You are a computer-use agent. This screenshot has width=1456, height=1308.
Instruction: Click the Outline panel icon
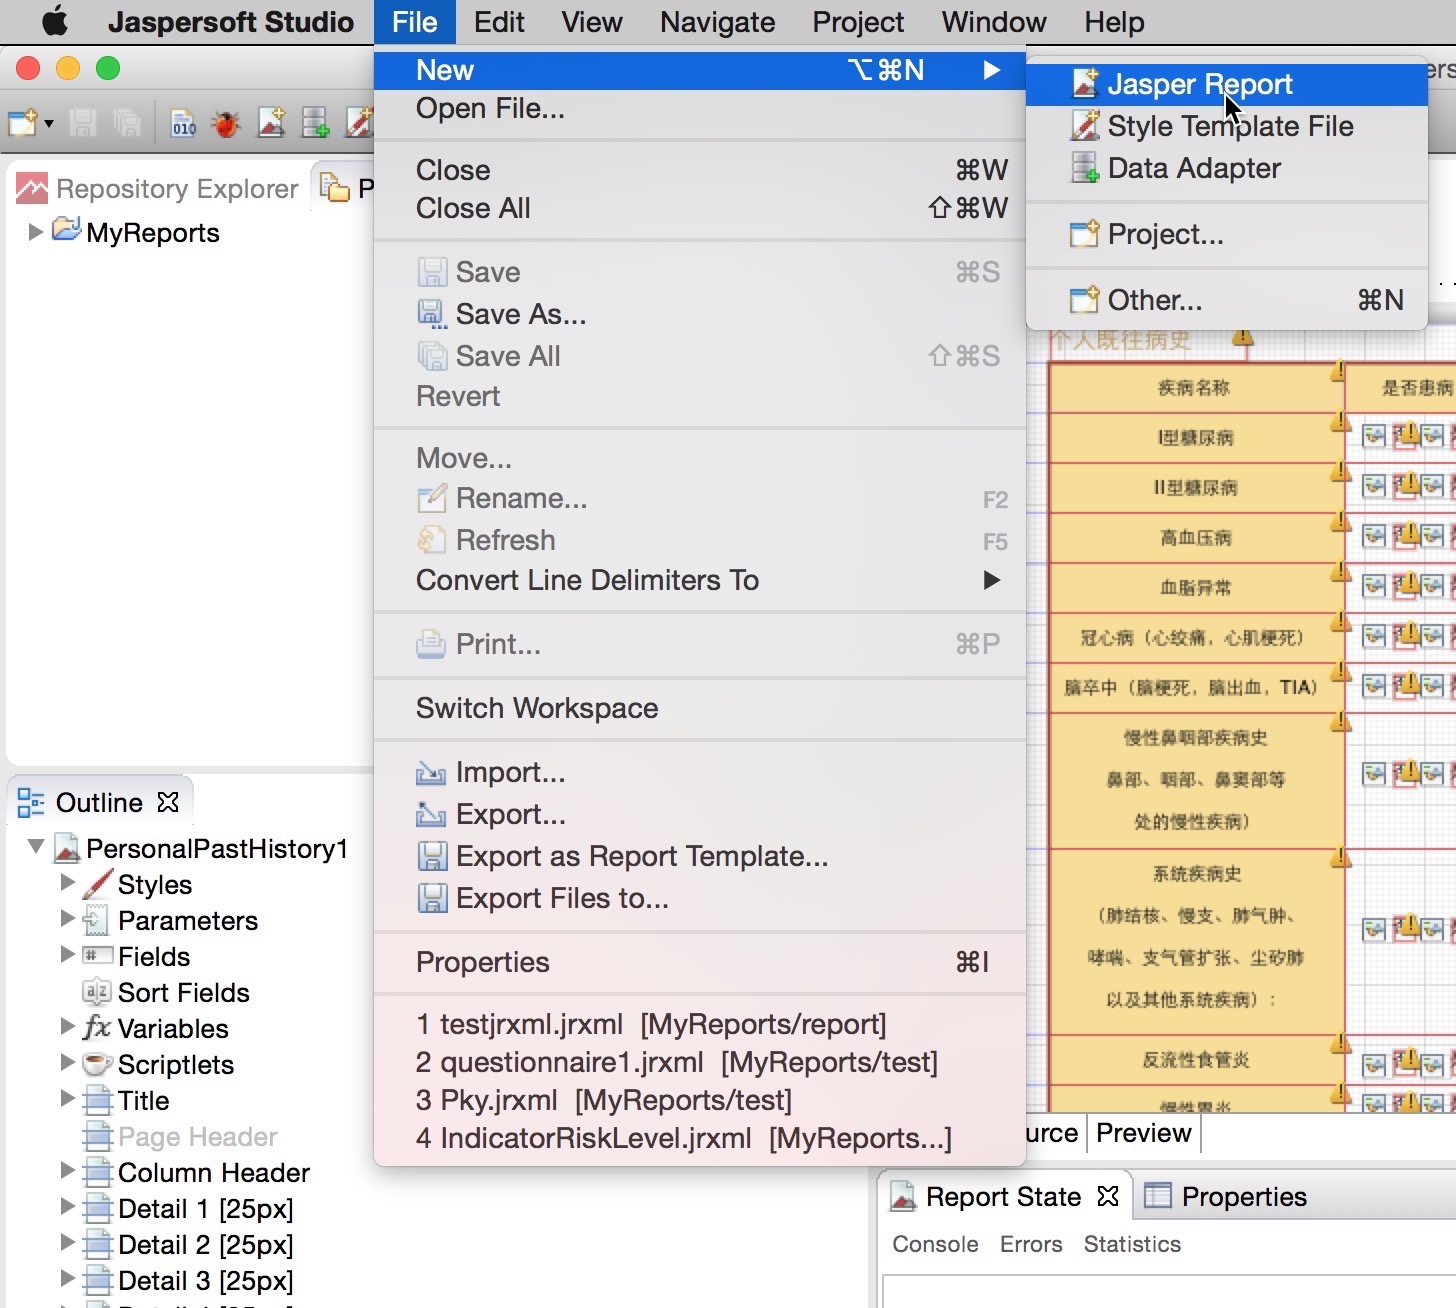(x=31, y=802)
